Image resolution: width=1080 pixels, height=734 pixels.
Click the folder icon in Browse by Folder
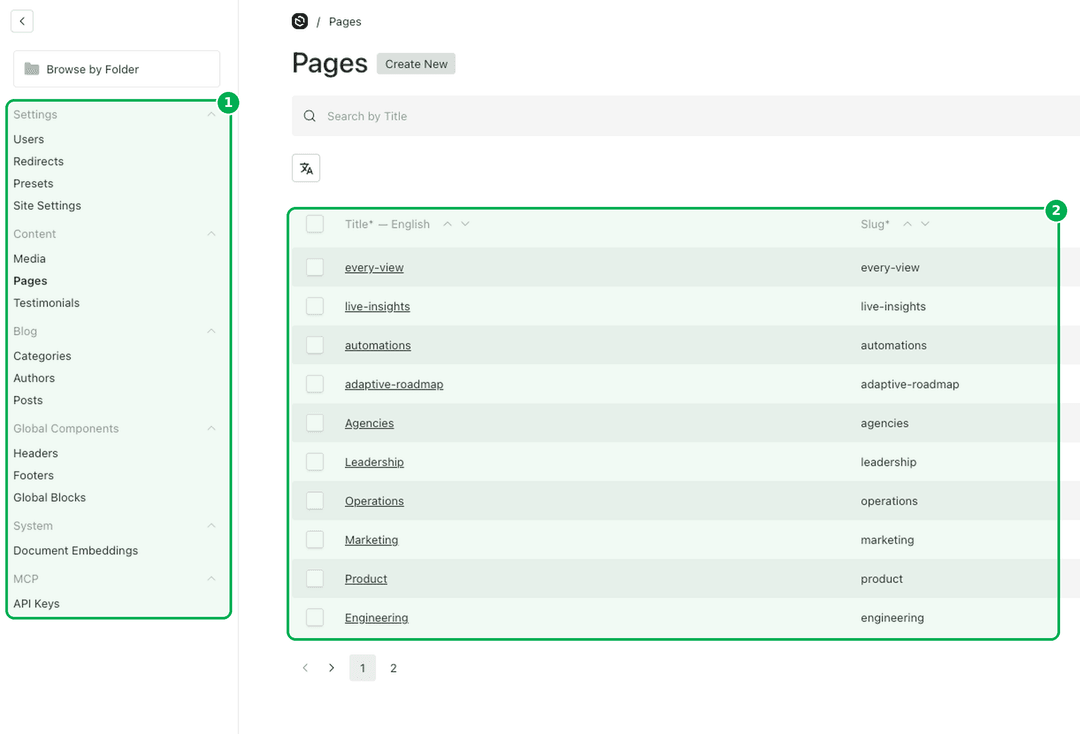[x=32, y=69]
